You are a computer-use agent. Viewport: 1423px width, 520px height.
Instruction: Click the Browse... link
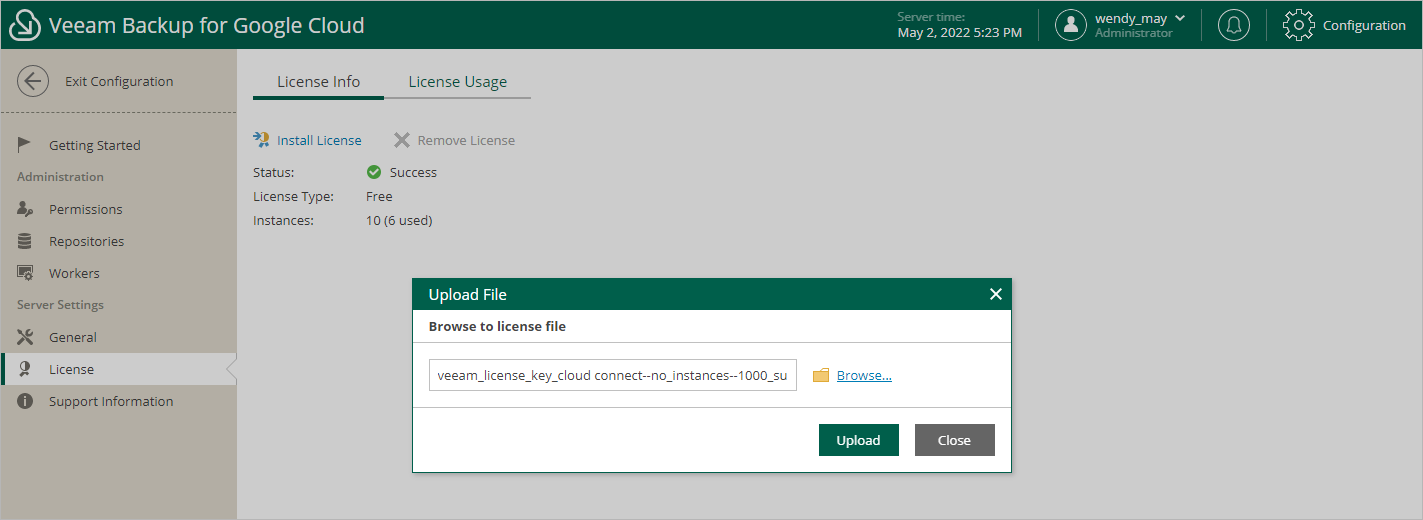(x=864, y=375)
